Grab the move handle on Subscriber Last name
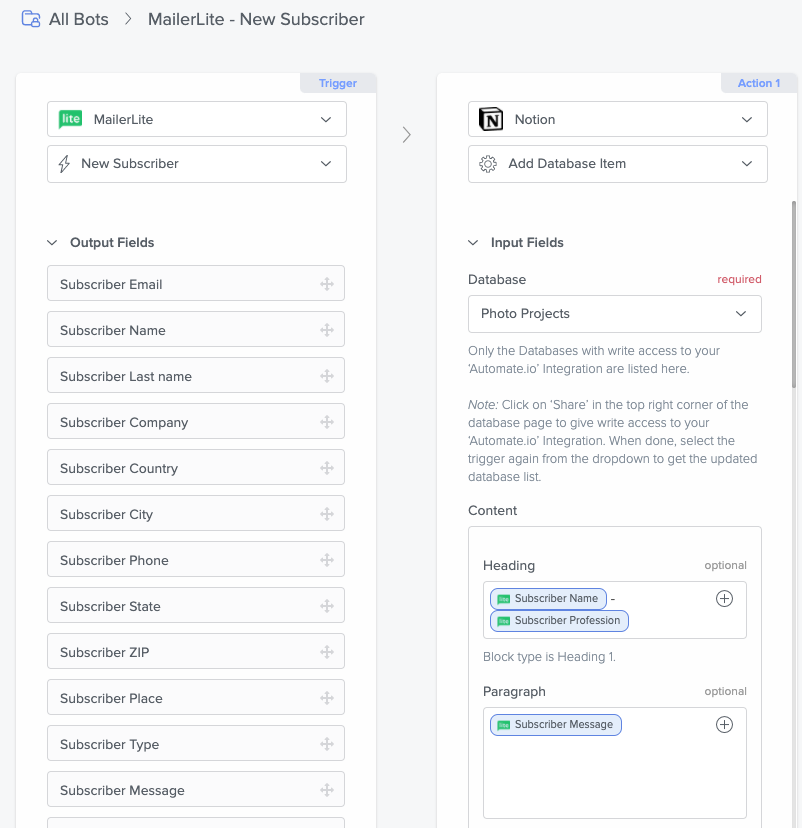802x828 pixels. click(327, 376)
